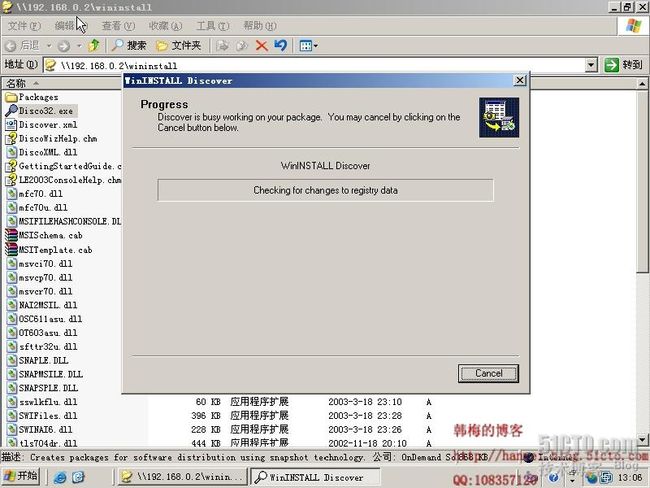This screenshot has height=488, width=650.
Task: Open the File (文件) menu
Action: pyautogui.click(x=24, y=26)
